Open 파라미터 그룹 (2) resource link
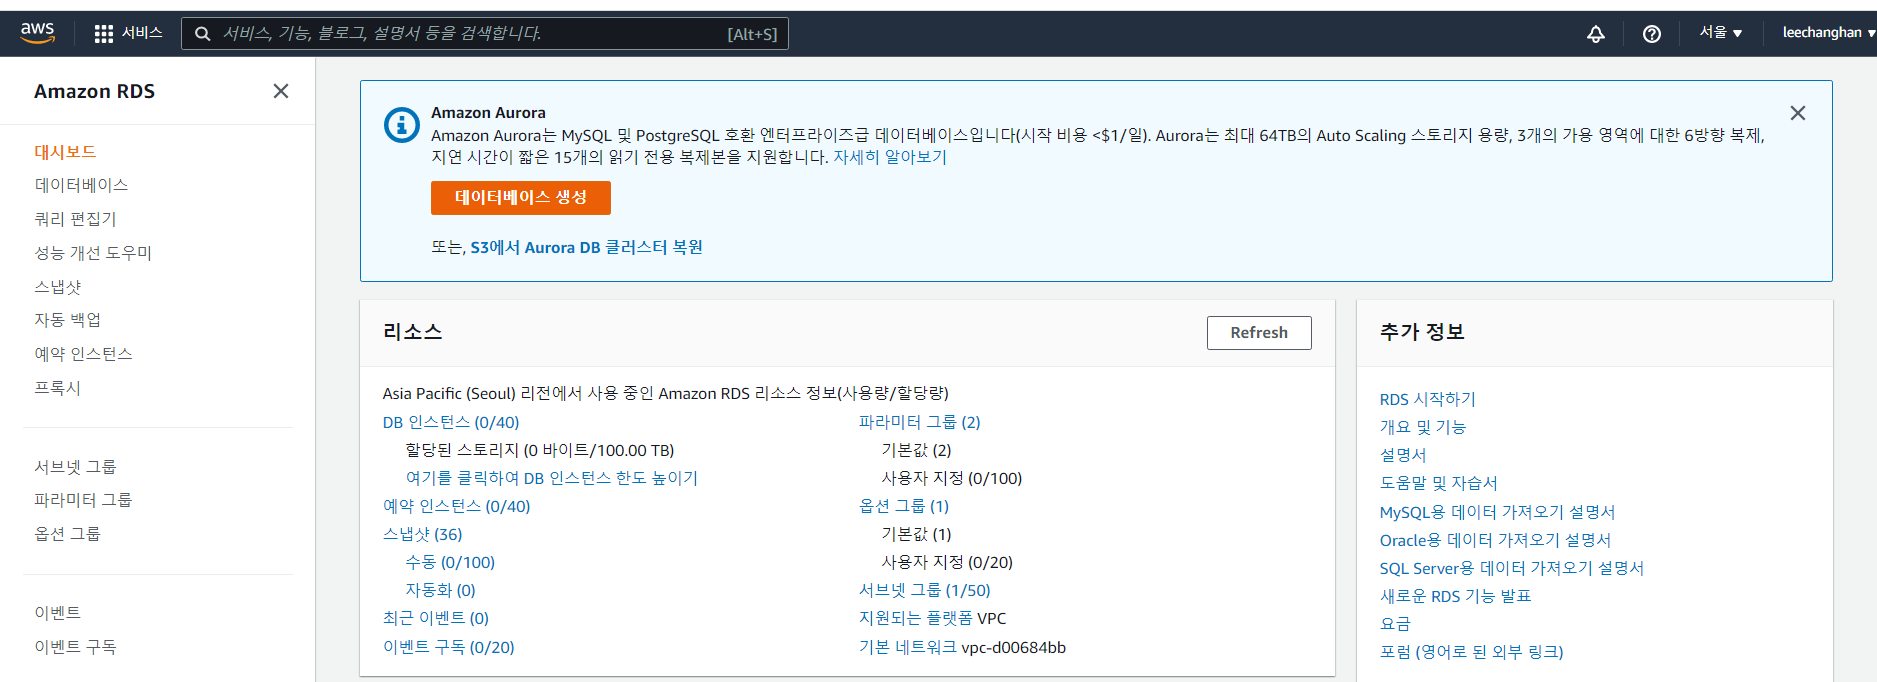Image resolution: width=1877 pixels, height=682 pixels. click(920, 422)
